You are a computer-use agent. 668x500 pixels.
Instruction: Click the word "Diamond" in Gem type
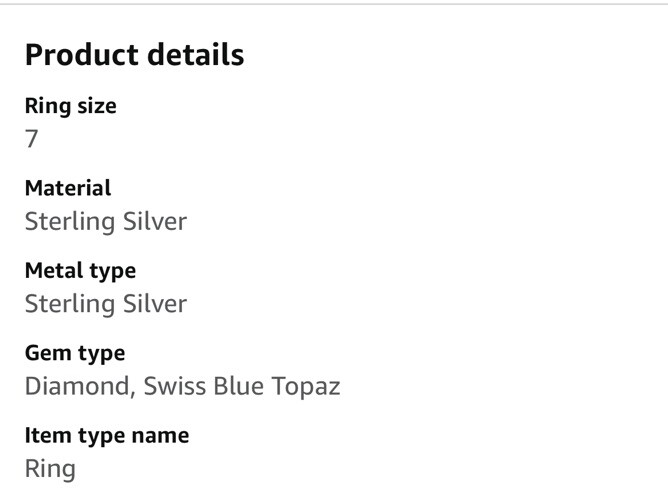point(76,386)
